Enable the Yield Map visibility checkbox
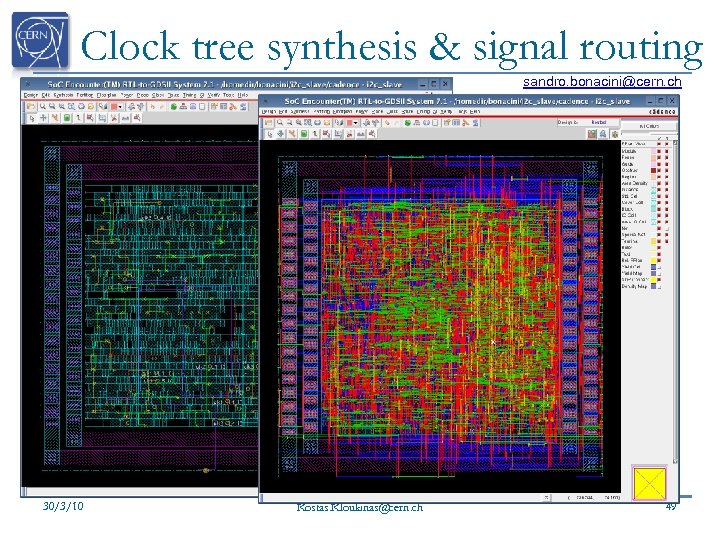 click(659, 274)
